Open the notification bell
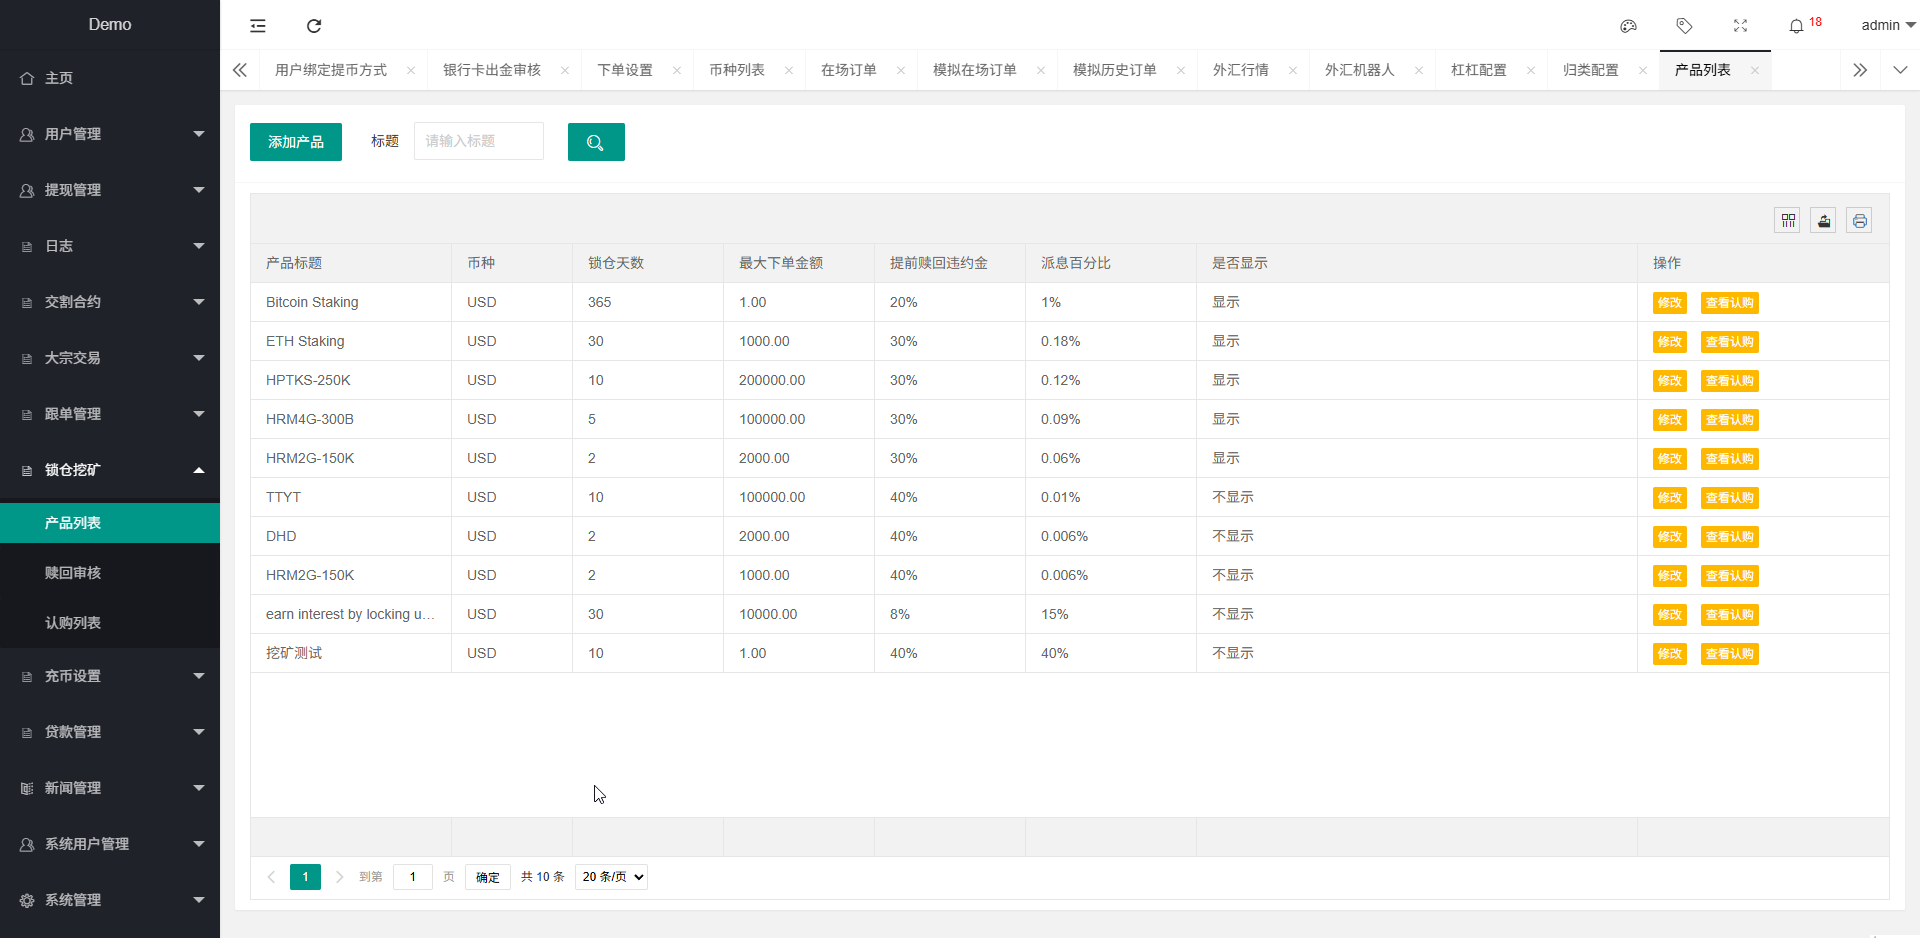This screenshot has height=938, width=1920. pos(1796,26)
